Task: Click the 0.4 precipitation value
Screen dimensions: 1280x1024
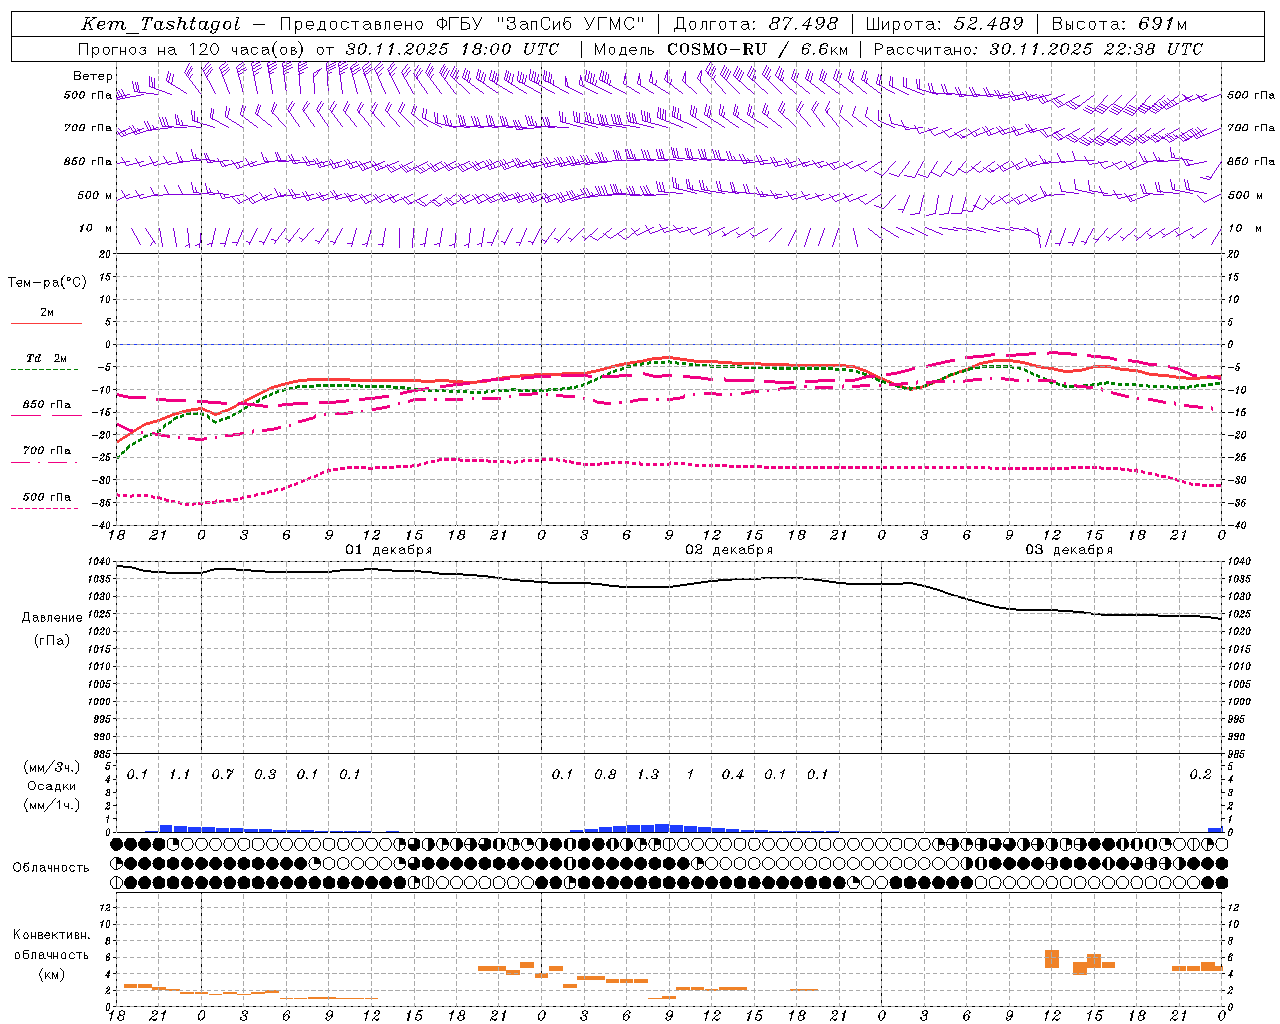Action: click(733, 775)
